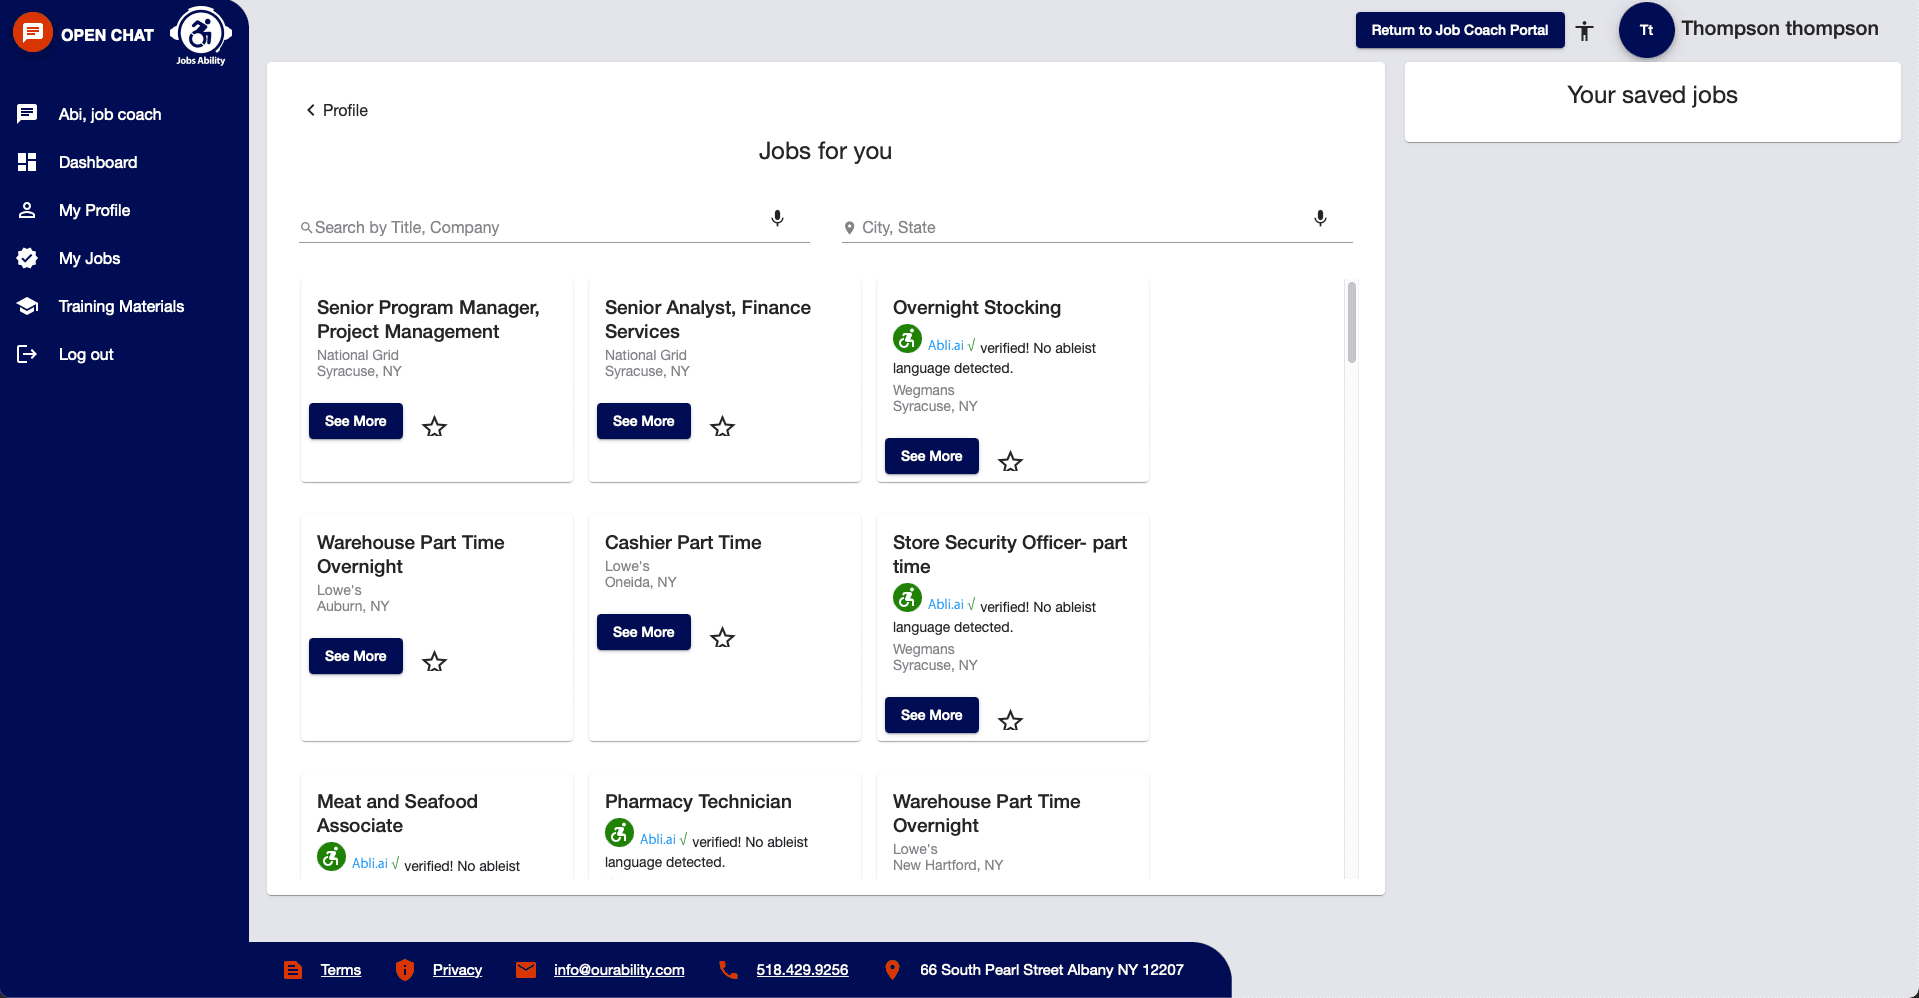See More for Senior Program Manager job
Viewport: 1919px width, 998px height.
(x=355, y=421)
